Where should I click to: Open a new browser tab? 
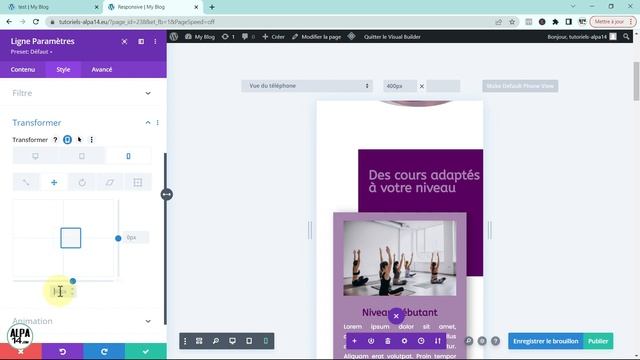point(212,7)
